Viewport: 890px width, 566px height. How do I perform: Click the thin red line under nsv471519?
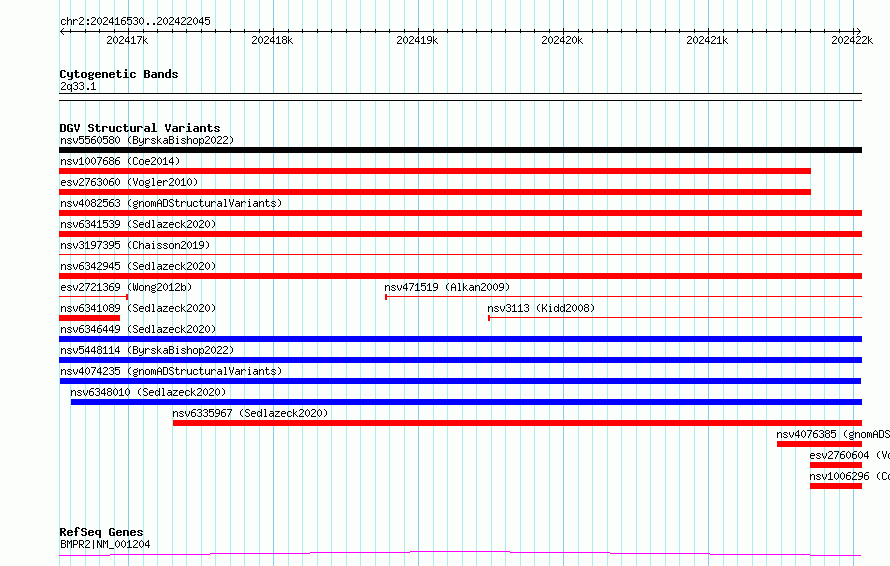pyautogui.click(x=623, y=296)
